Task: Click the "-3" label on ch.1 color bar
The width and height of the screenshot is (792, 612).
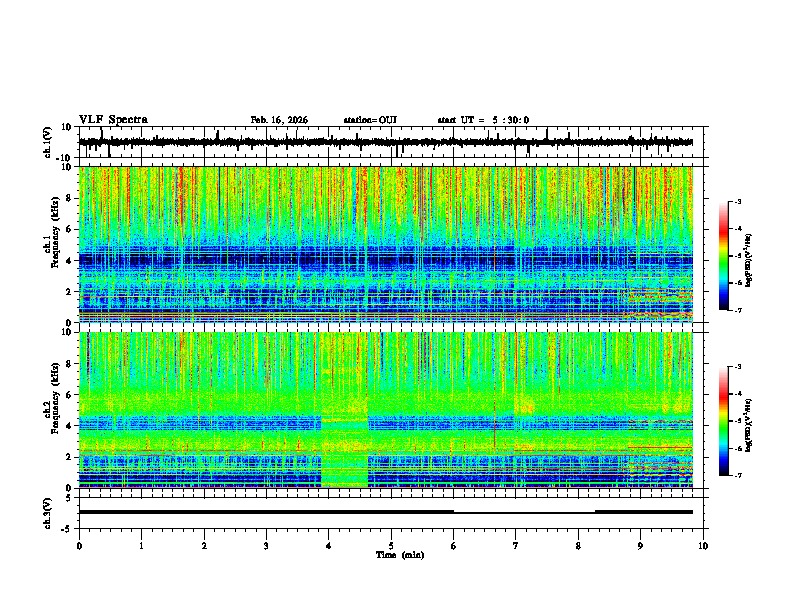Action: [x=737, y=201]
